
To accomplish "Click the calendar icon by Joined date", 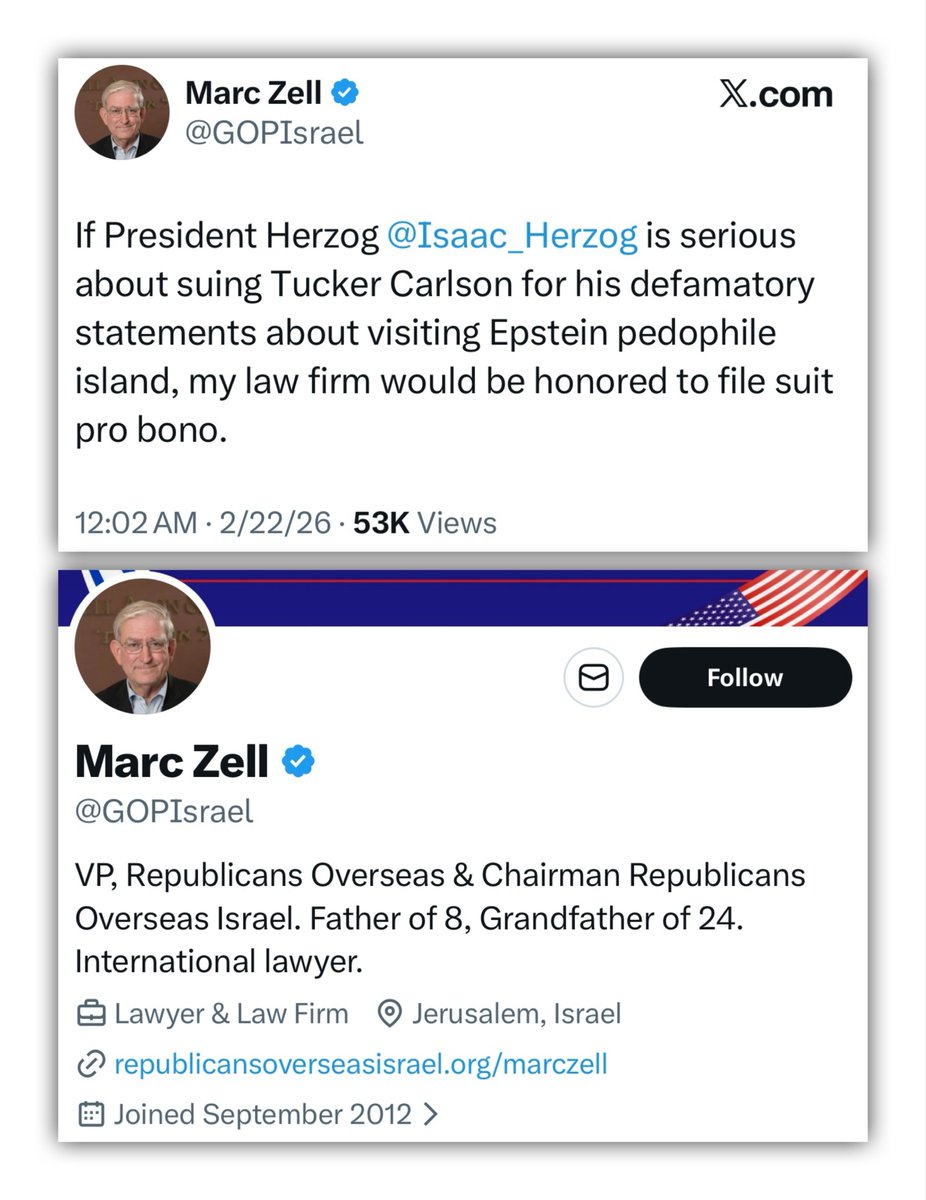I will pos(91,1114).
